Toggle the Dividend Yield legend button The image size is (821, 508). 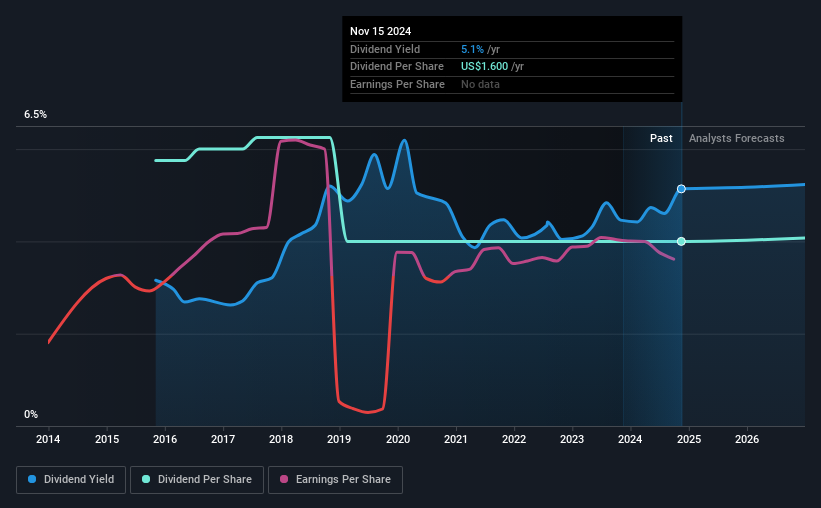(x=71, y=480)
